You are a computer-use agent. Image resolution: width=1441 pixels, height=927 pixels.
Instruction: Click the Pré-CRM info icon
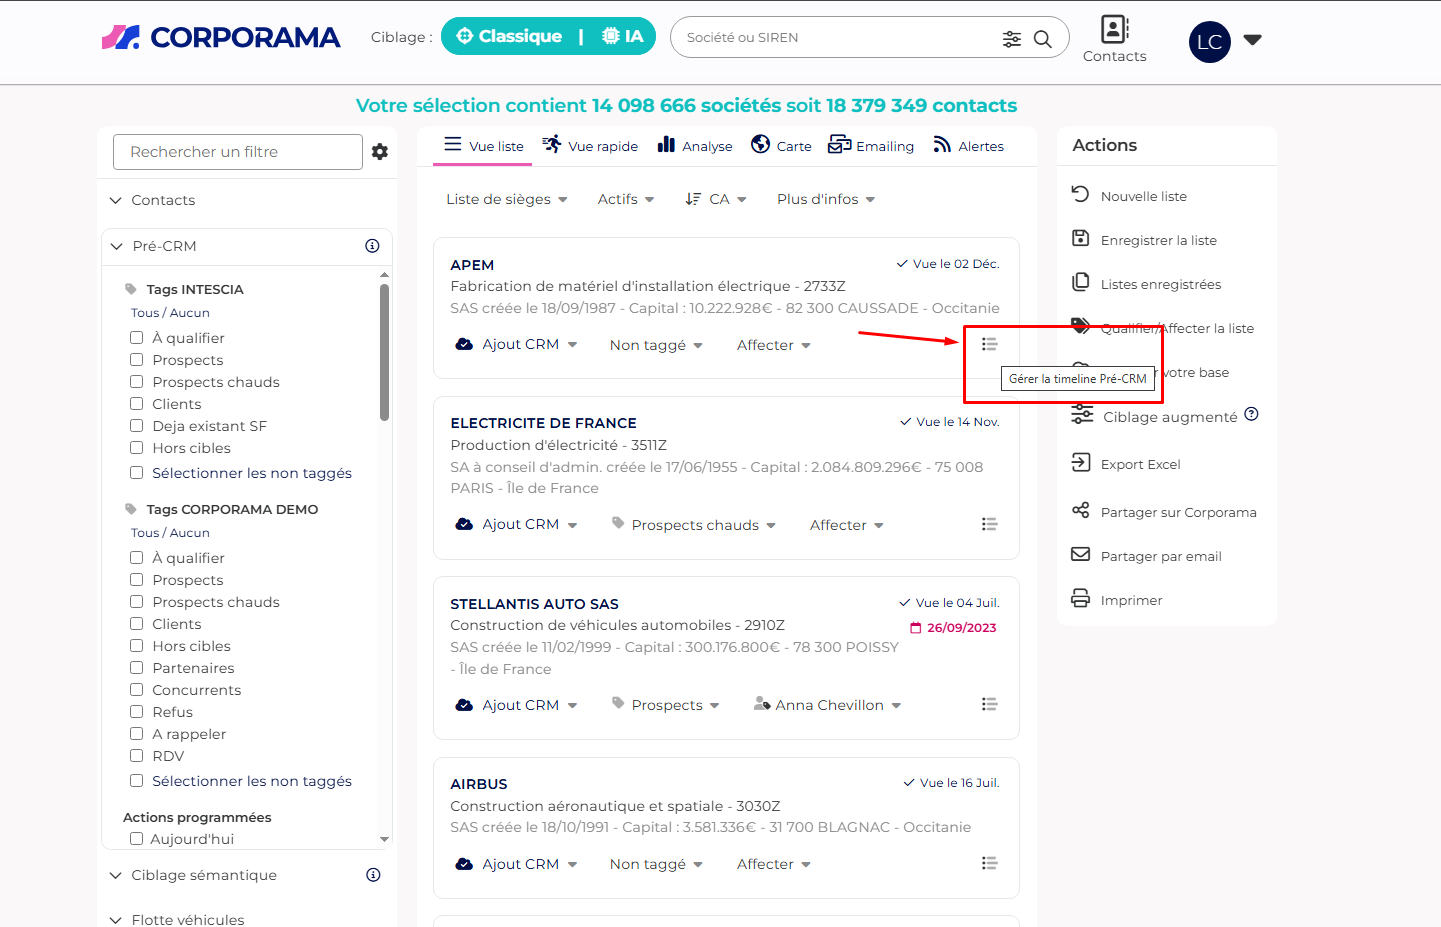372,246
